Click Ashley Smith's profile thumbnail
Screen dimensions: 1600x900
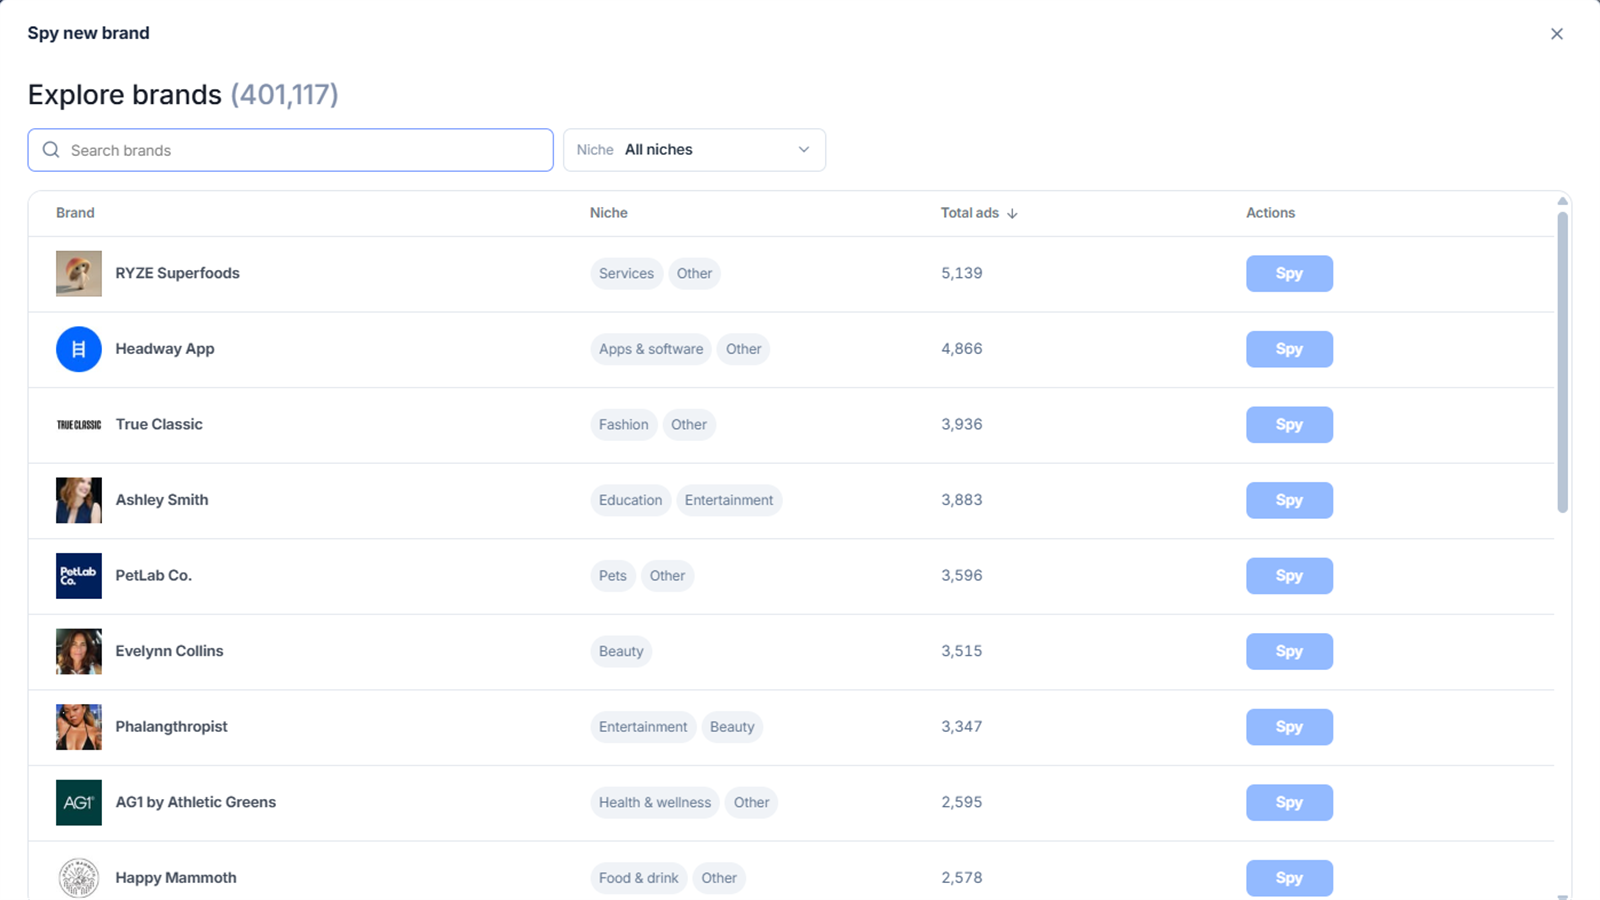(x=79, y=500)
